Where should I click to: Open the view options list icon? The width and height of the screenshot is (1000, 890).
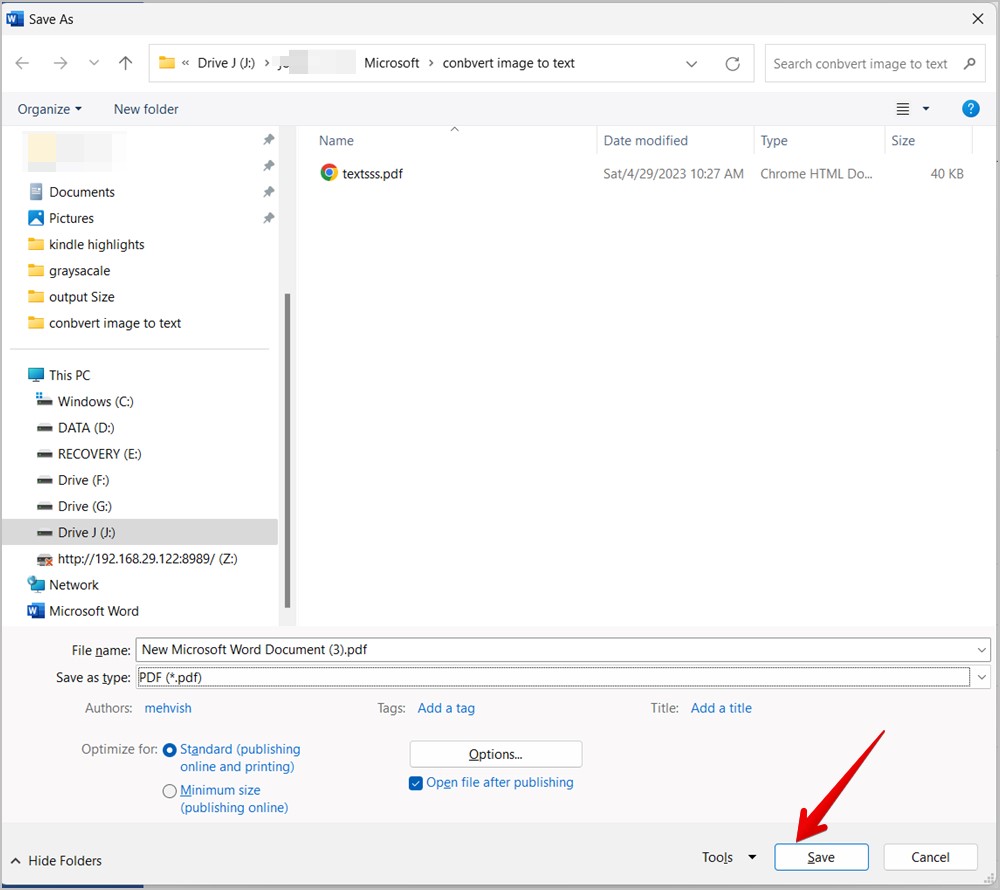click(903, 109)
